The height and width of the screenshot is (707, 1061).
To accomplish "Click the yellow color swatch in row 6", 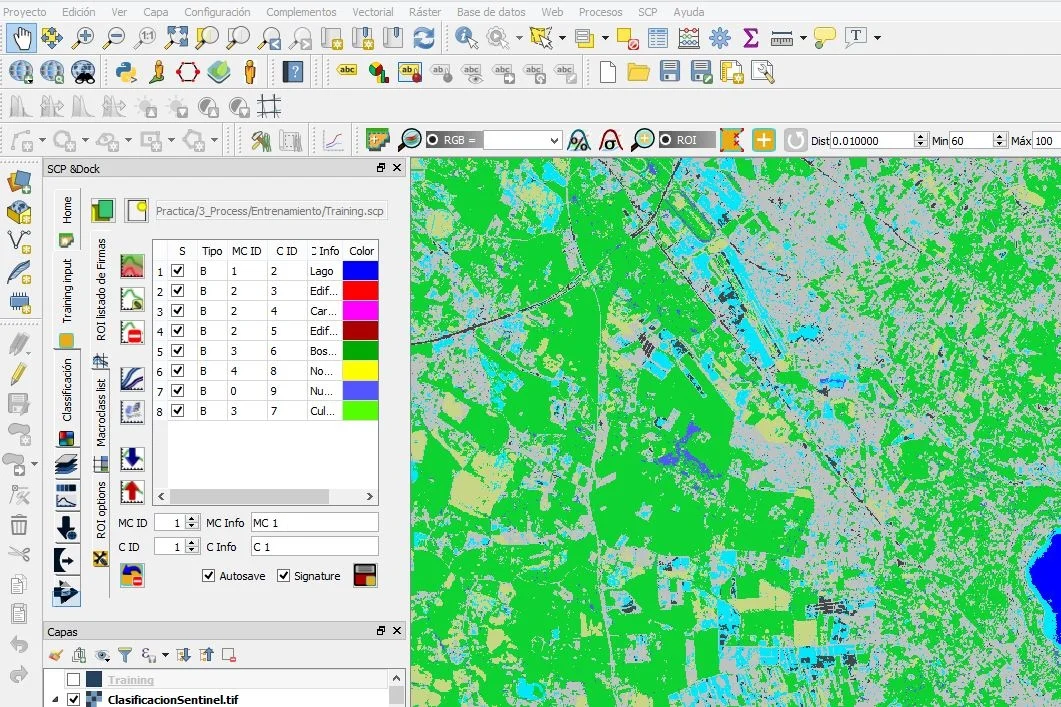I will pos(361,371).
